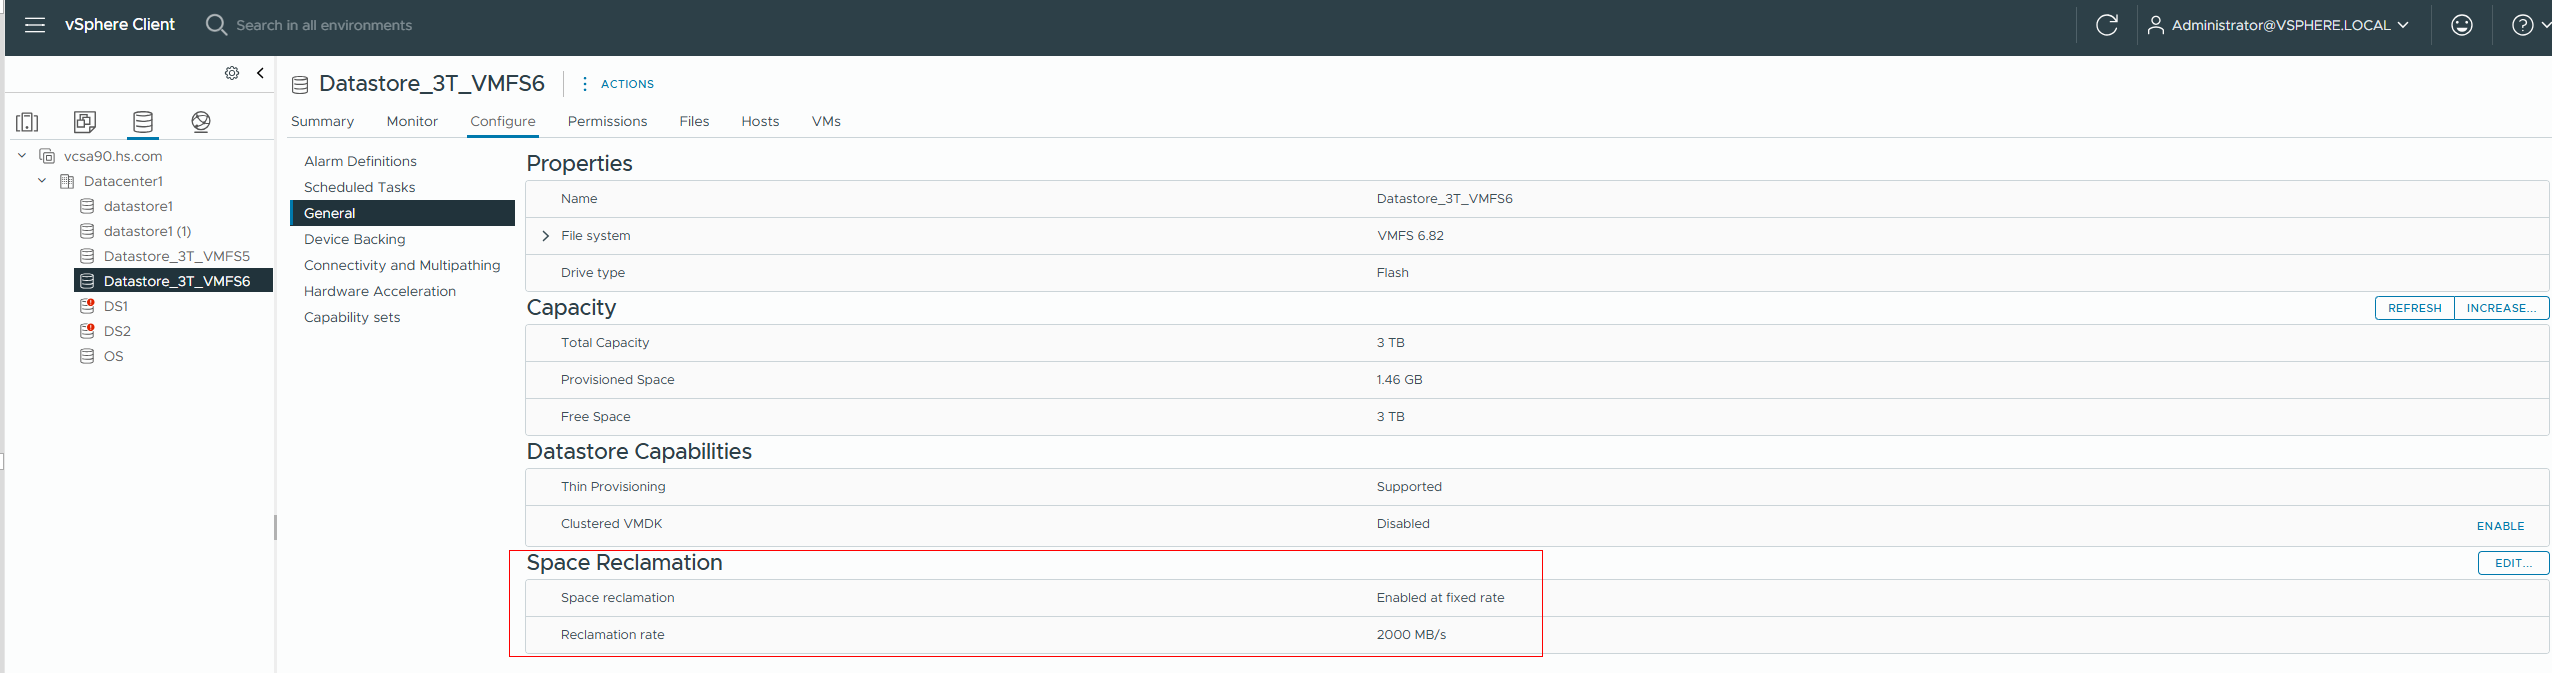Image resolution: width=2552 pixels, height=673 pixels.
Task: Expand the File system property row
Action: pyautogui.click(x=545, y=236)
